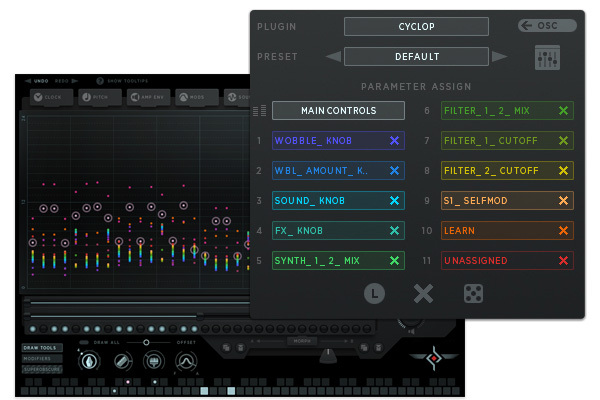The width and height of the screenshot is (600, 400).
Task: Remove the WOBBLE_KNOB assignment with its X
Action: [395, 140]
